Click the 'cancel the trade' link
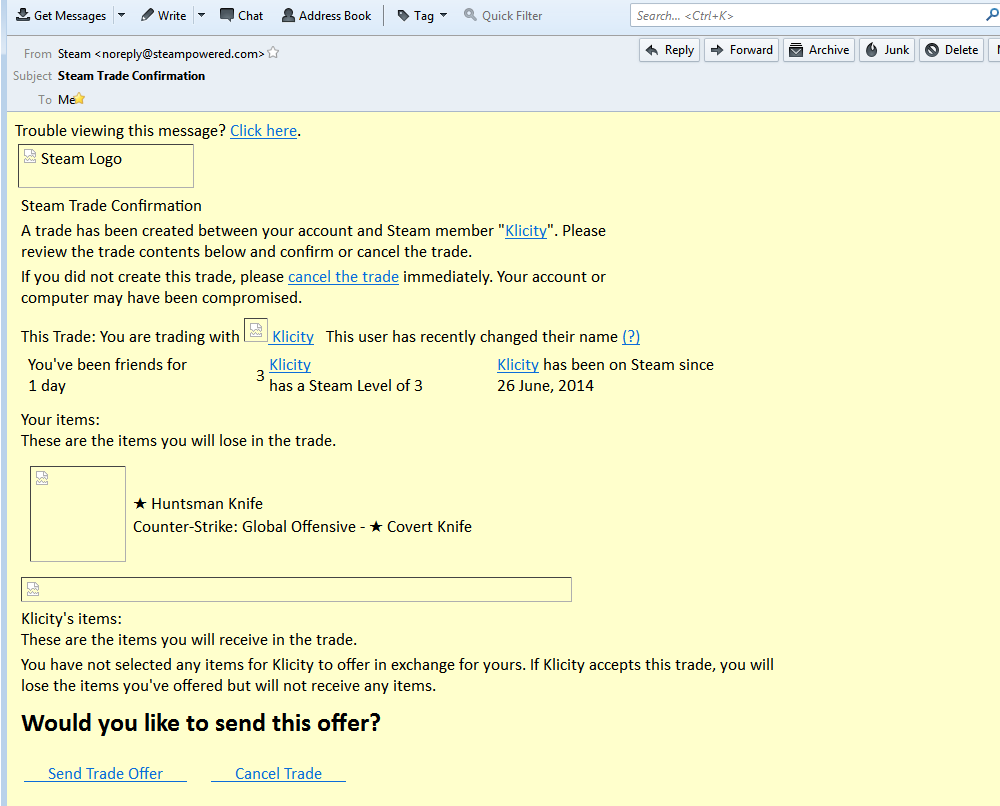This screenshot has height=806, width=1000. (343, 277)
